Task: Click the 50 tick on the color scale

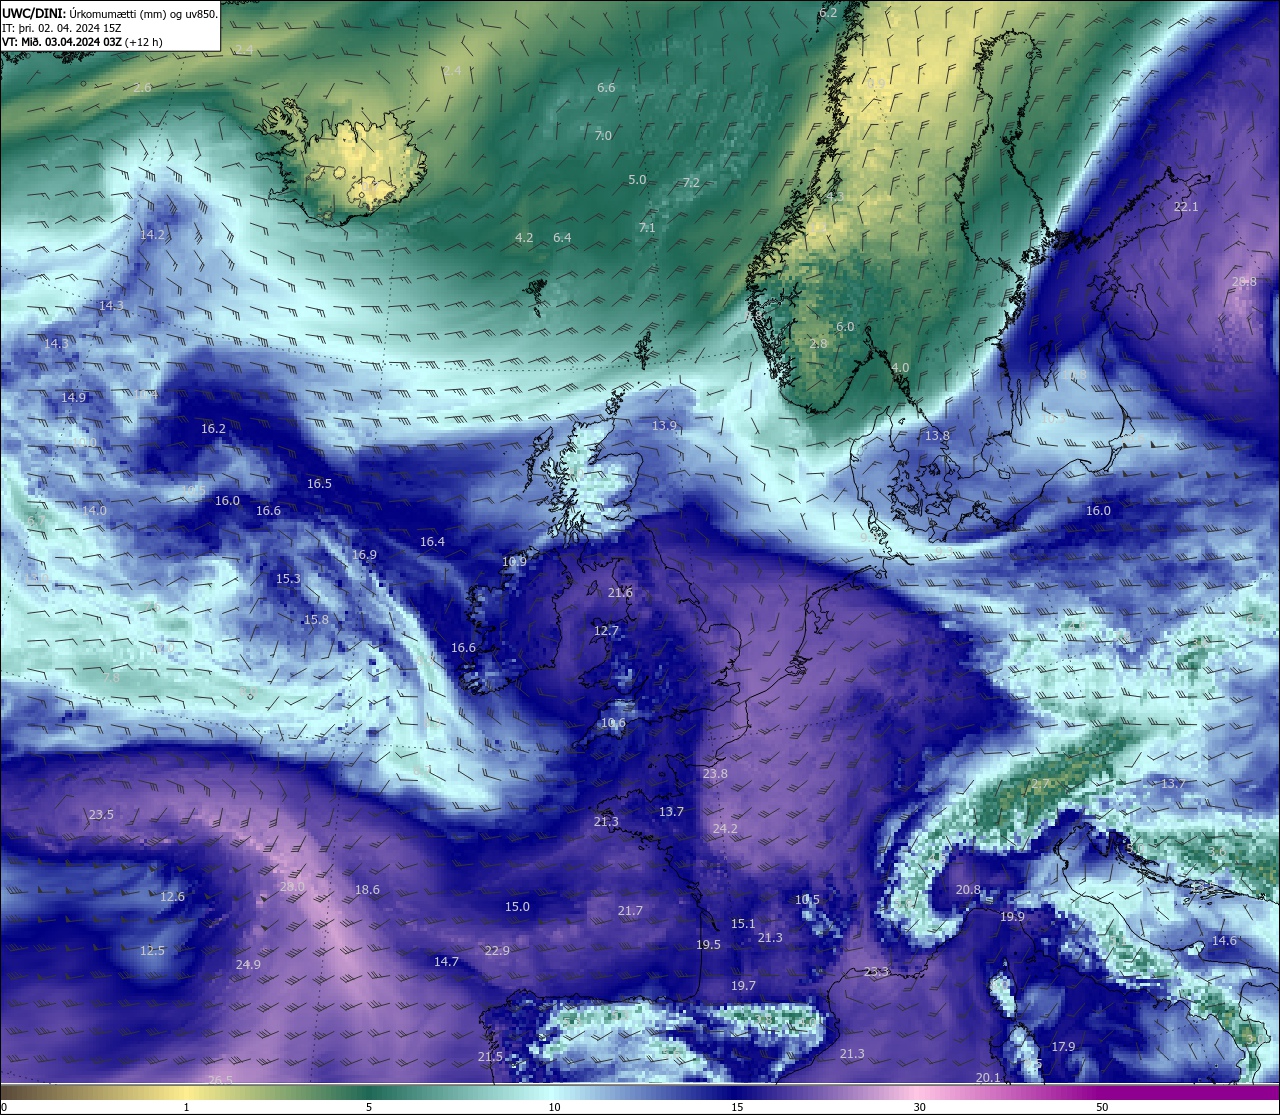Action: 1101,1107
